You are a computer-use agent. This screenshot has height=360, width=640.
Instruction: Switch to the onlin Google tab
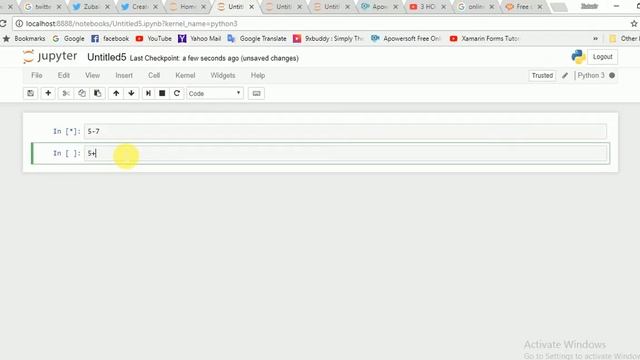(476, 7)
